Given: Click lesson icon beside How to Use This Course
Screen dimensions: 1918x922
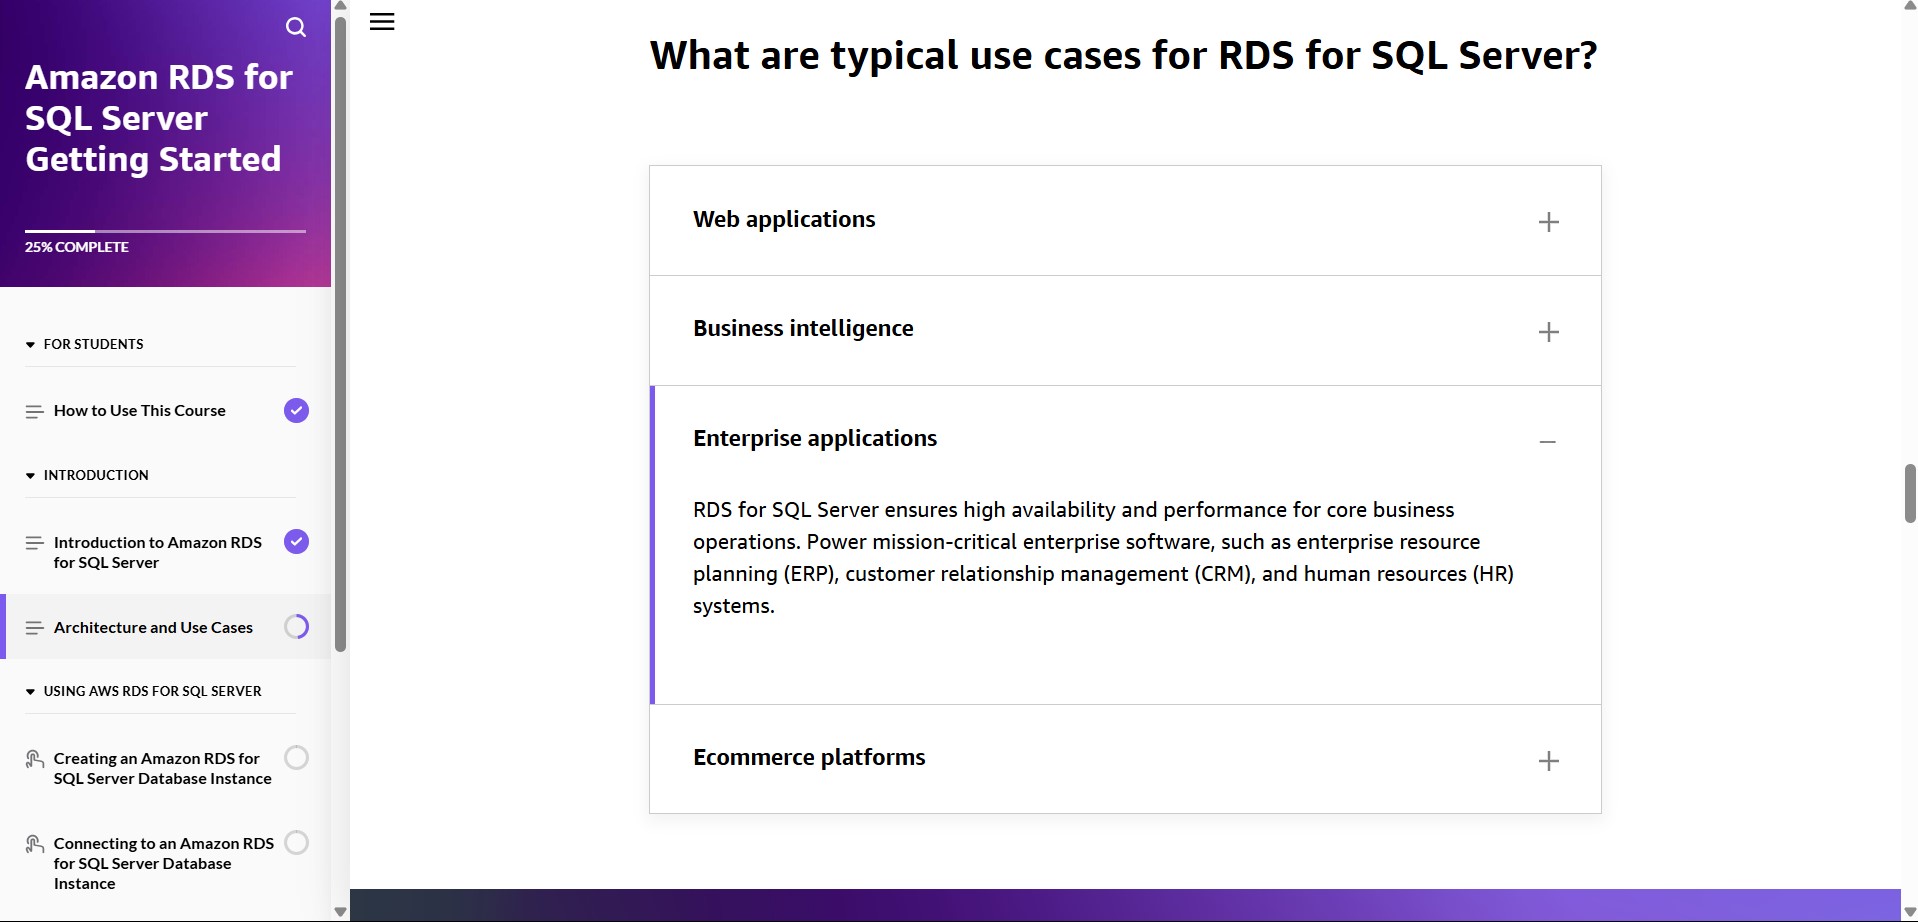Looking at the screenshot, I should [x=34, y=411].
